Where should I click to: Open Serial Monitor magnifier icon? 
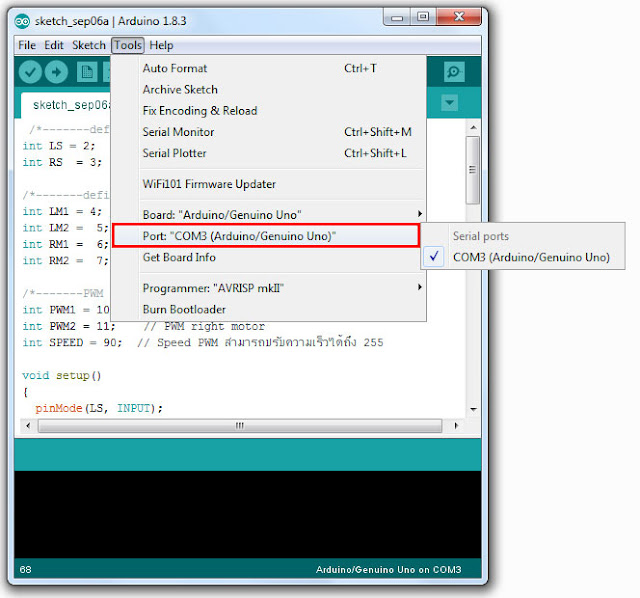[x=453, y=72]
